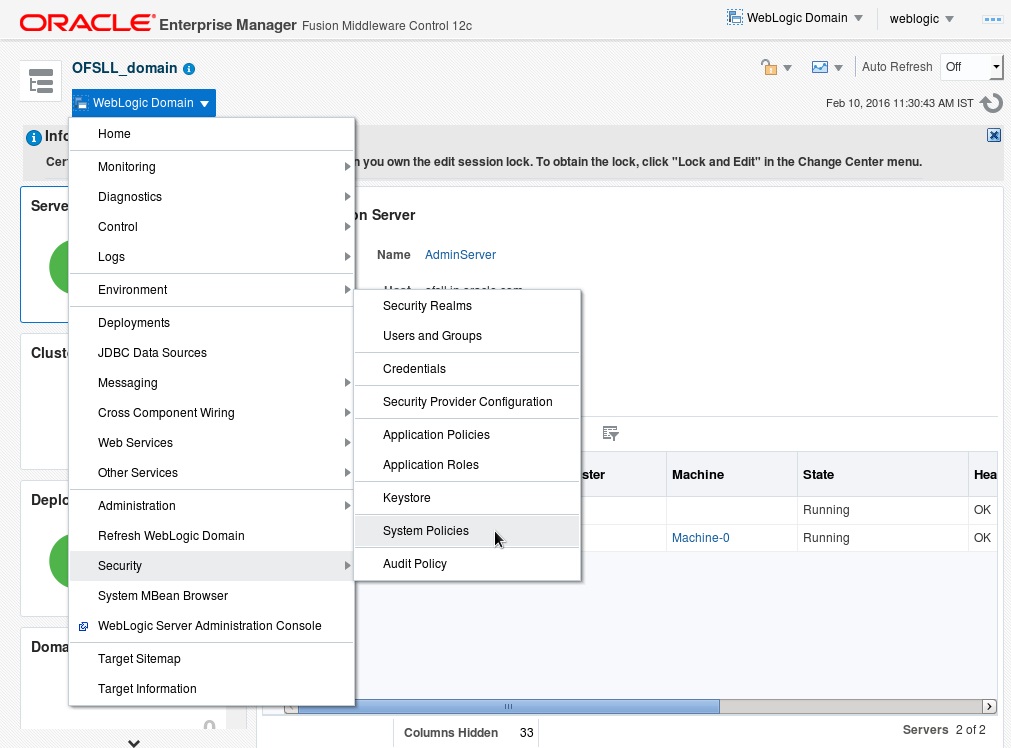This screenshot has width=1011, height=748.
Task: Click the timestamp Feb 10, 2016 11:30:43 AM IST
Action: tap(899, 103)
